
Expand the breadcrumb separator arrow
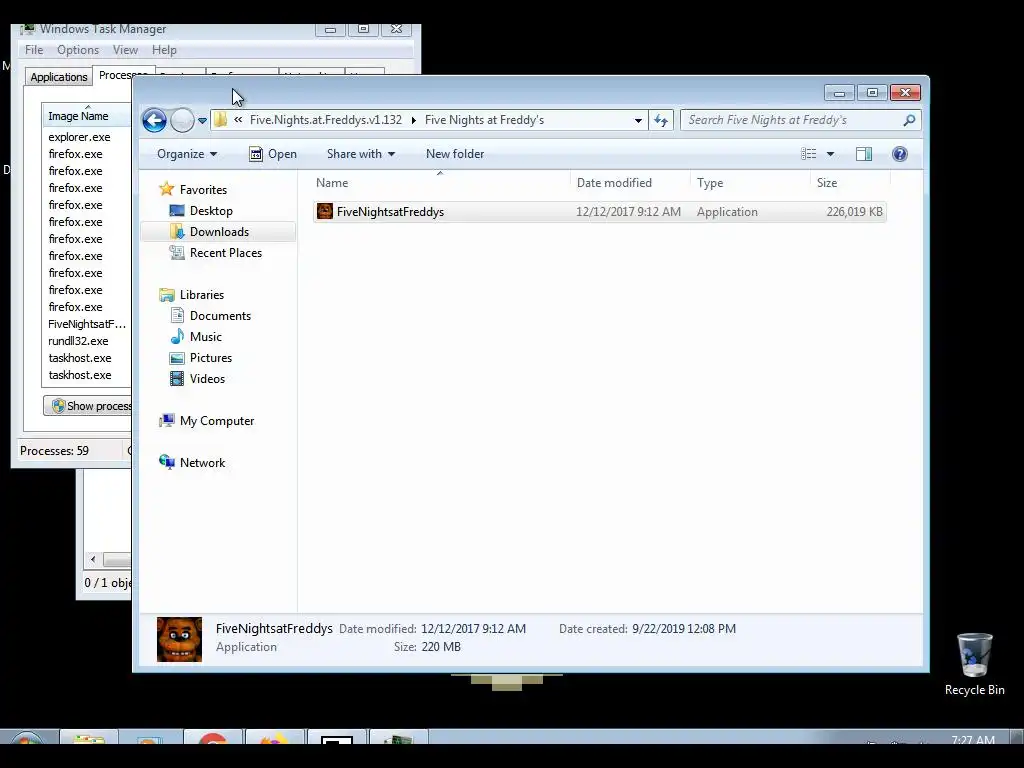click(413, 120)
